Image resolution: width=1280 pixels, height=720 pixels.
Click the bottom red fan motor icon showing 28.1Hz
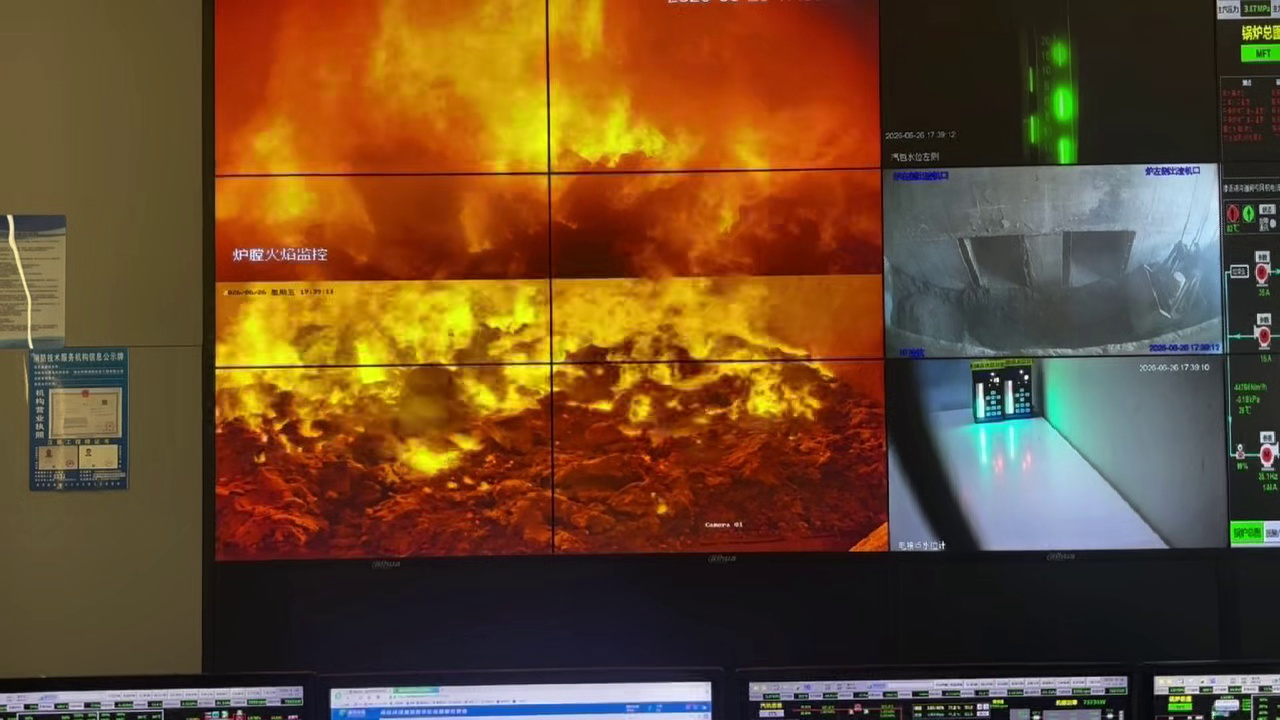pyautogui.click(x=1267, y=457)
